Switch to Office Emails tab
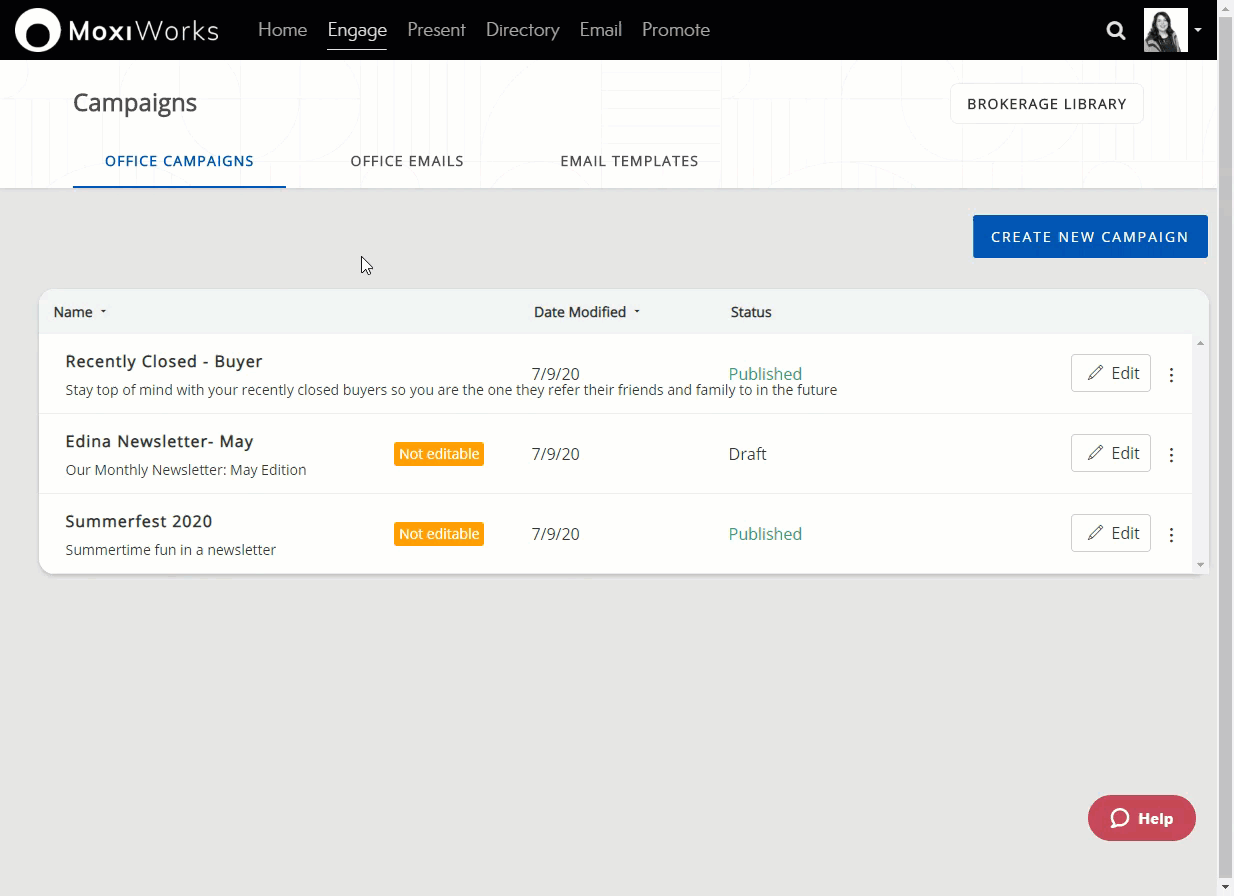This screenshot has height=896, width=1234. (407, 161)
